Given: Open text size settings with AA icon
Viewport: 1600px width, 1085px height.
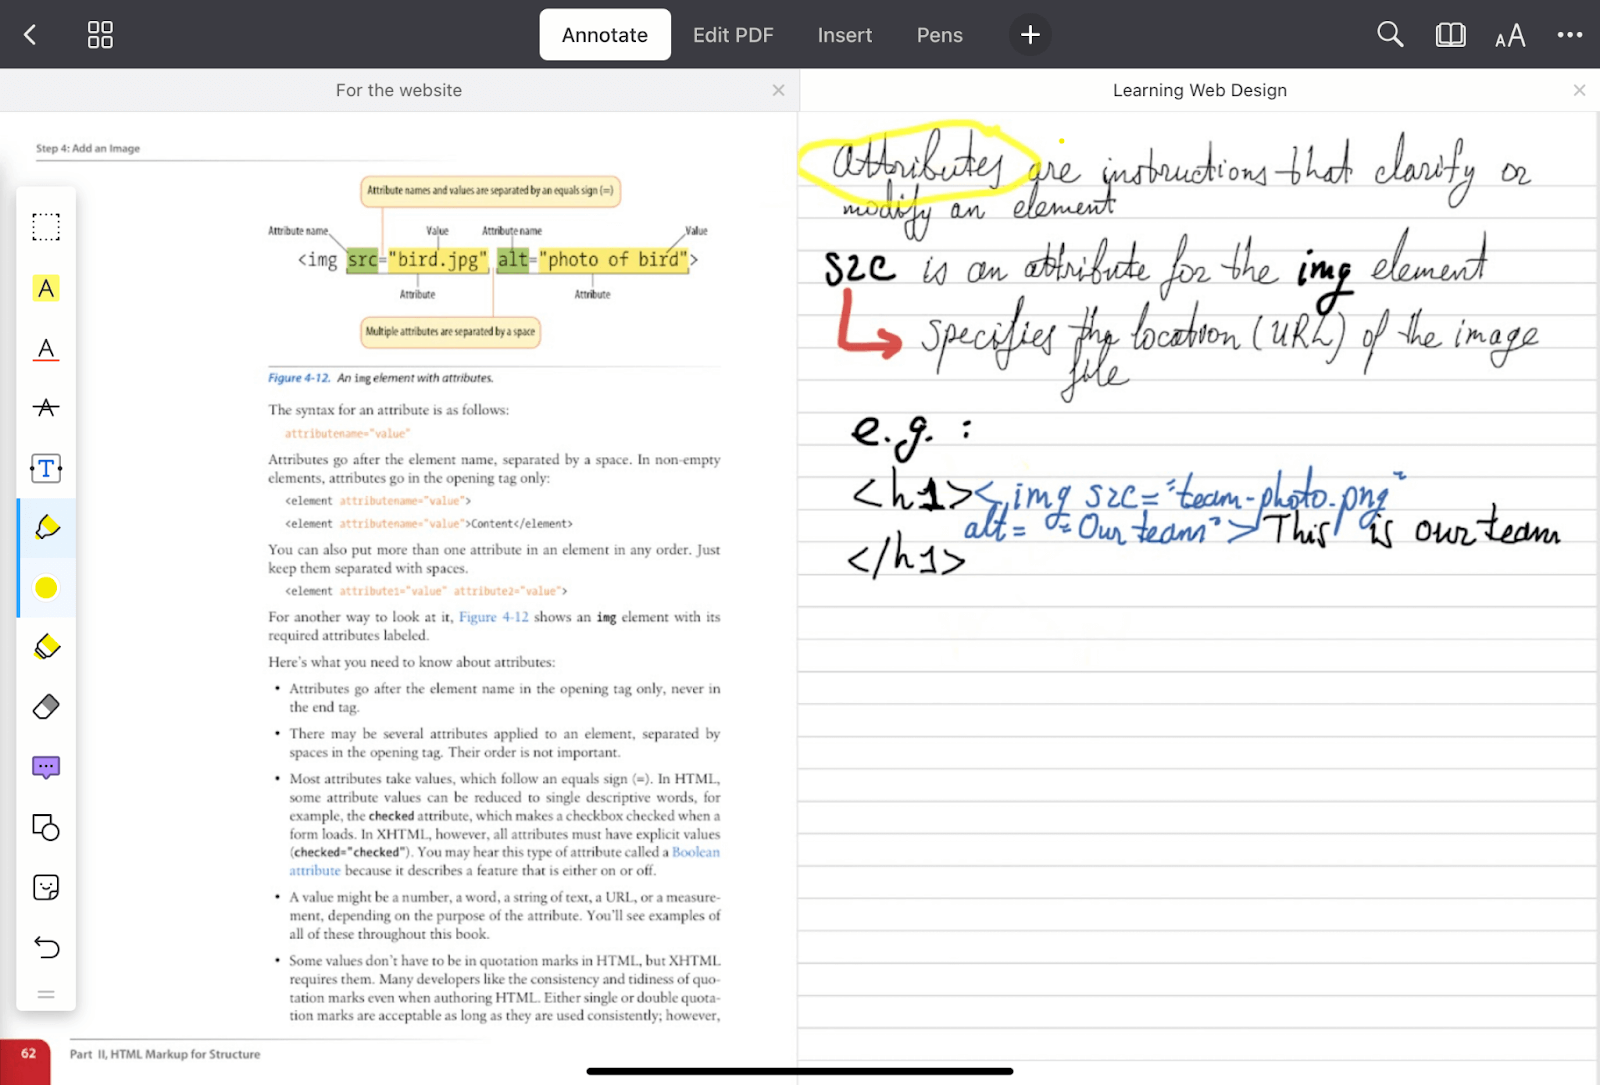Looking at the screenshot, I should coord(1510,35).
